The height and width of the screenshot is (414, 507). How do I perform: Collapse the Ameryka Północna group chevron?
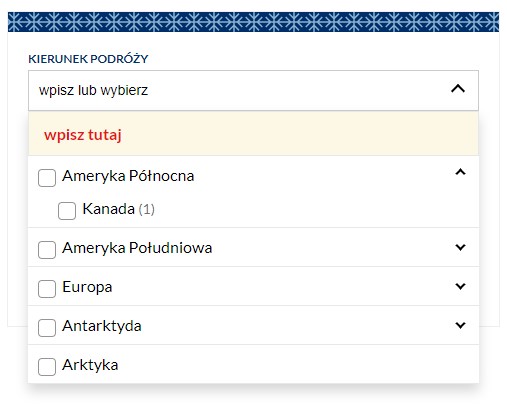click(460, 172)
